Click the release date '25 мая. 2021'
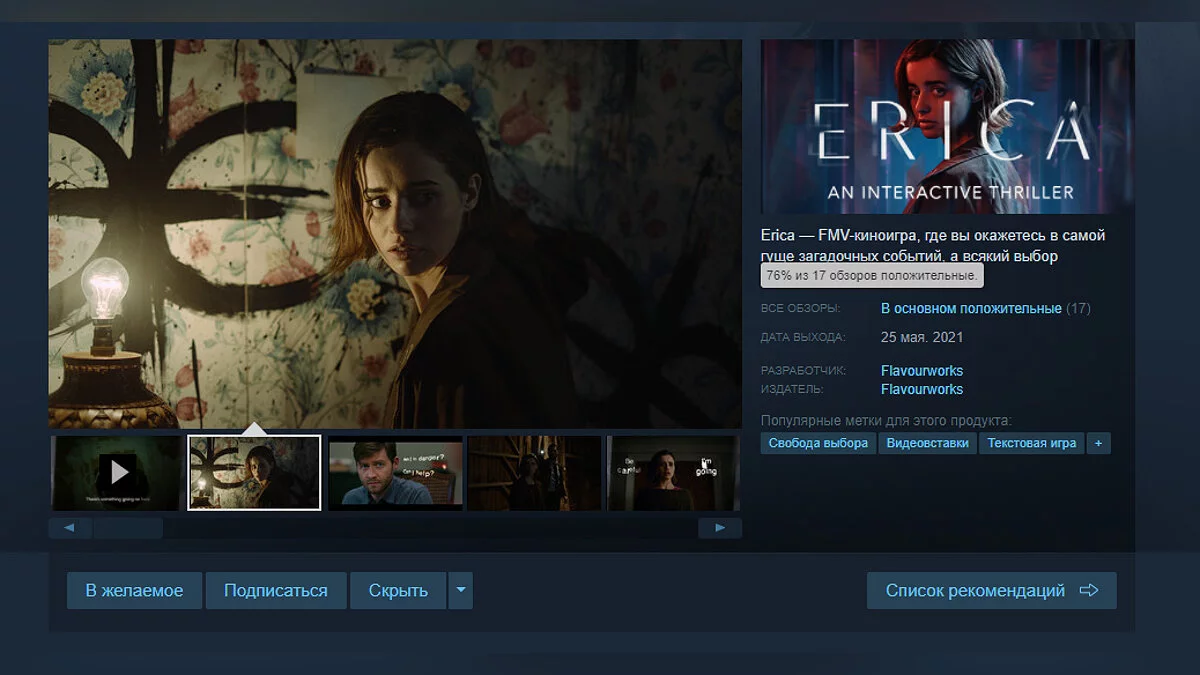1200x675 pixels. 922,337
